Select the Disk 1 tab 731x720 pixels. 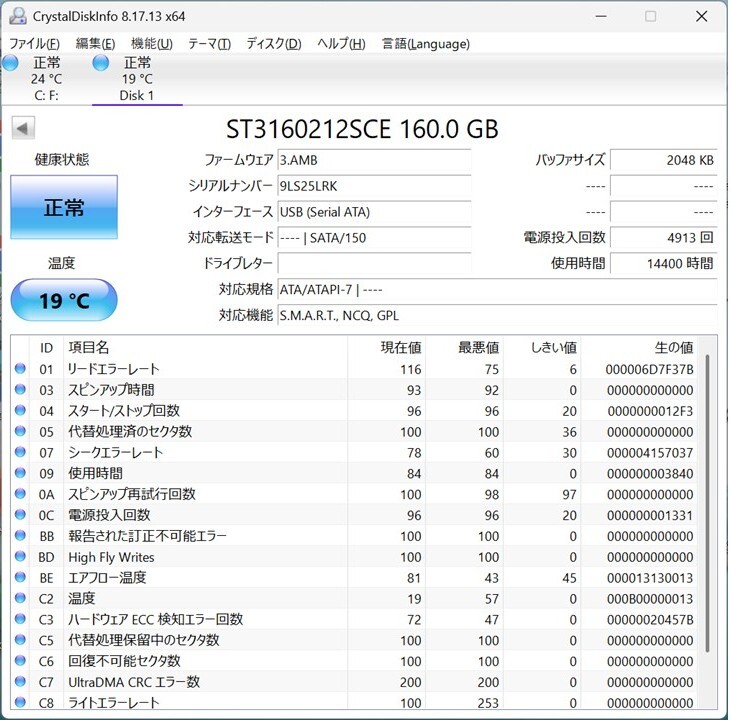137,79
